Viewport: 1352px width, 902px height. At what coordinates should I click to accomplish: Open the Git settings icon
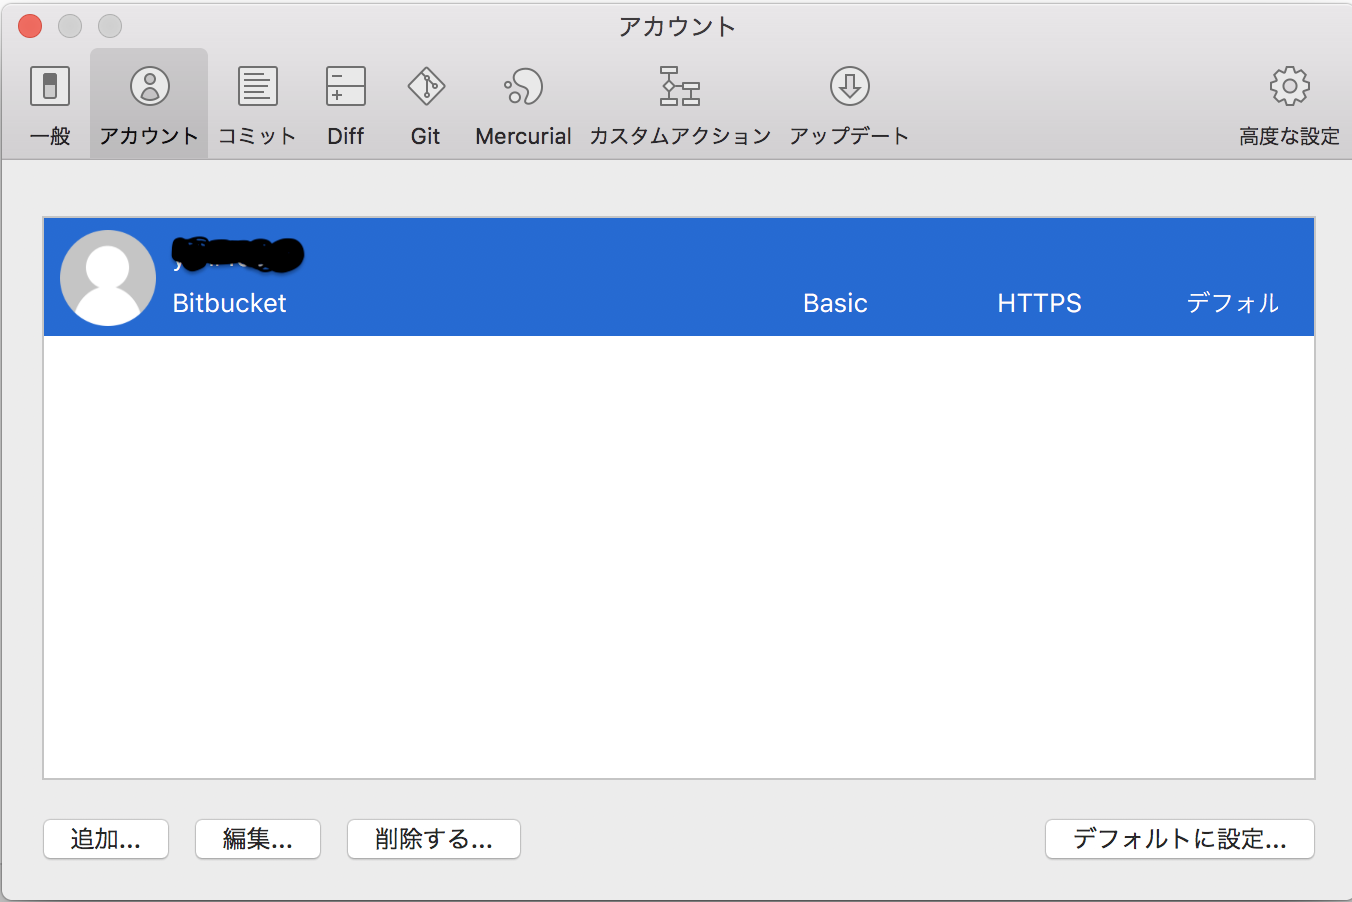pos(426,86)
